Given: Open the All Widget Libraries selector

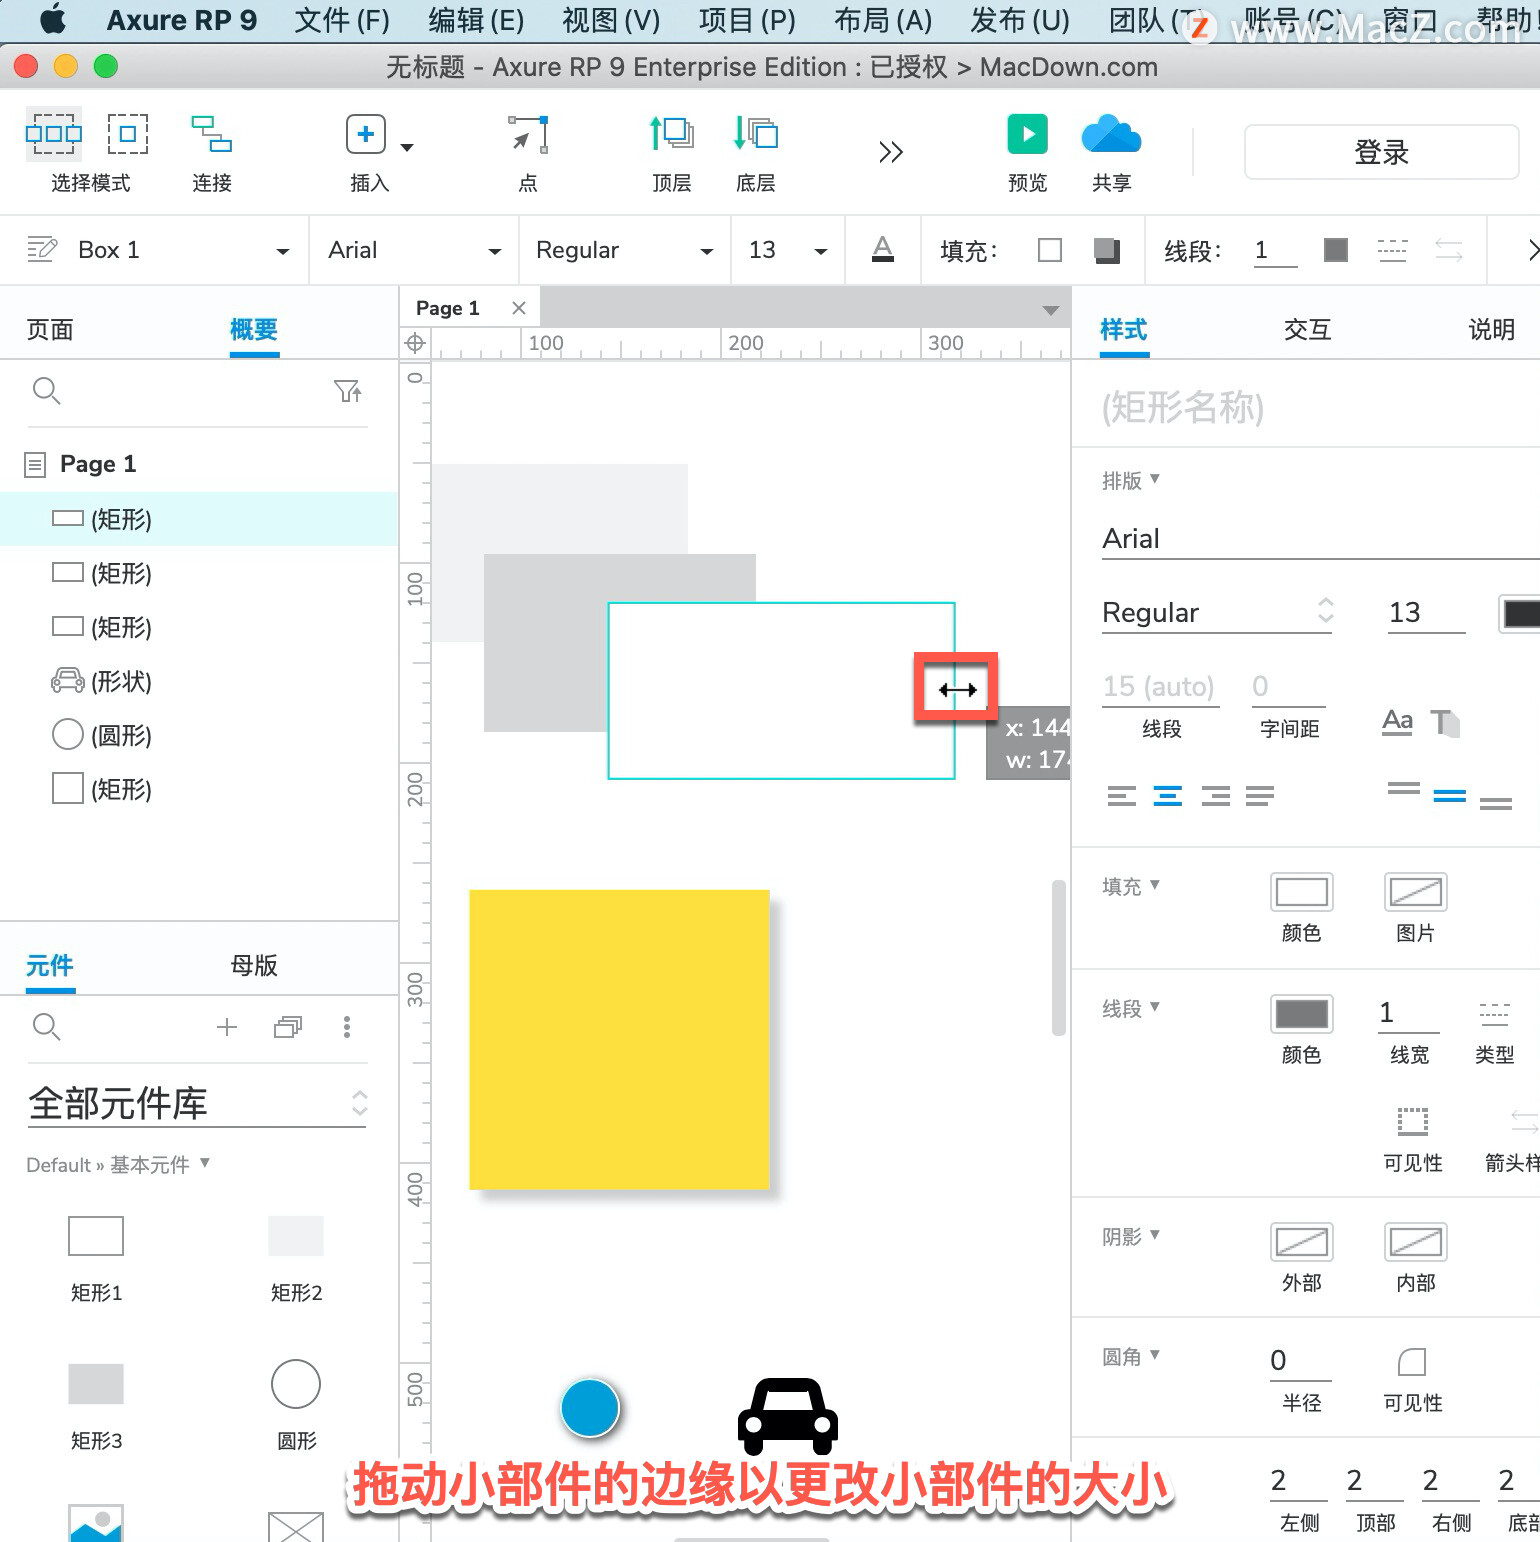Looking at the screenshot, I should pos(198,1104).
